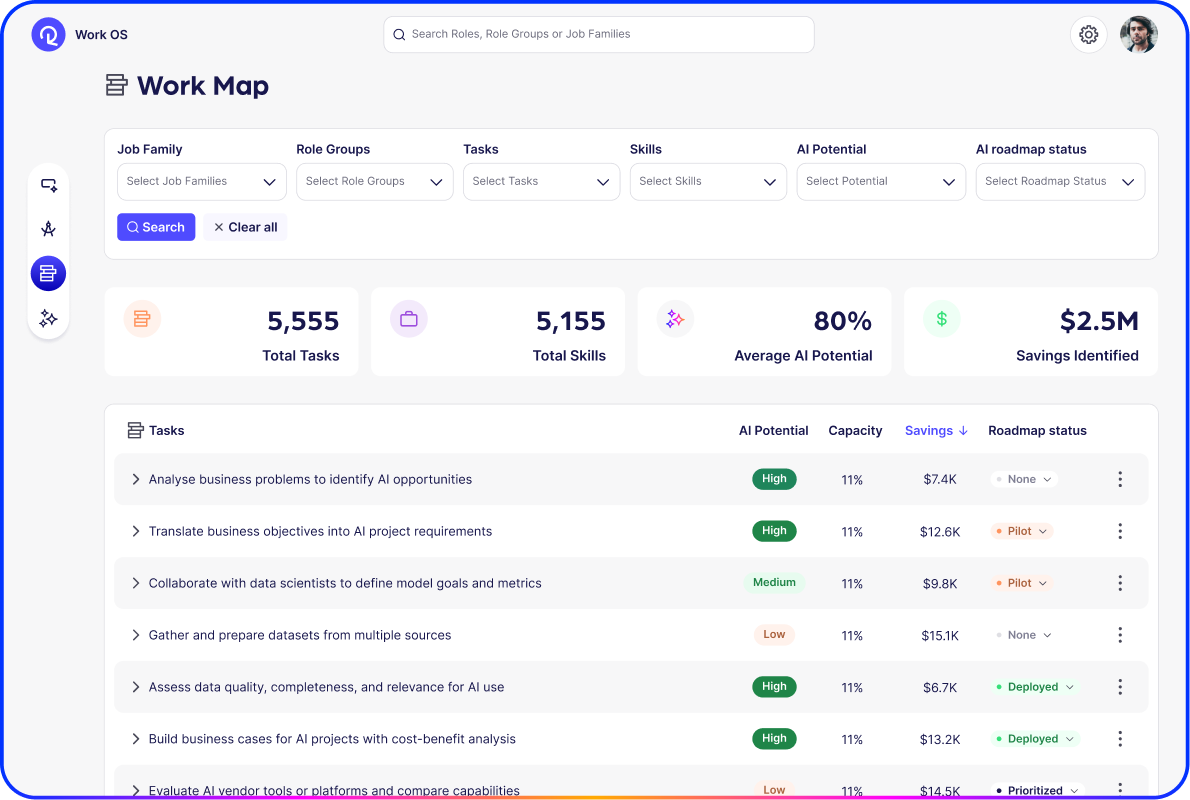The height and width of the screenshot is (800, 1190).
Task: Open the AI sparkles sidebar icon
Action: pyautogui.click(x=48, y=318)
